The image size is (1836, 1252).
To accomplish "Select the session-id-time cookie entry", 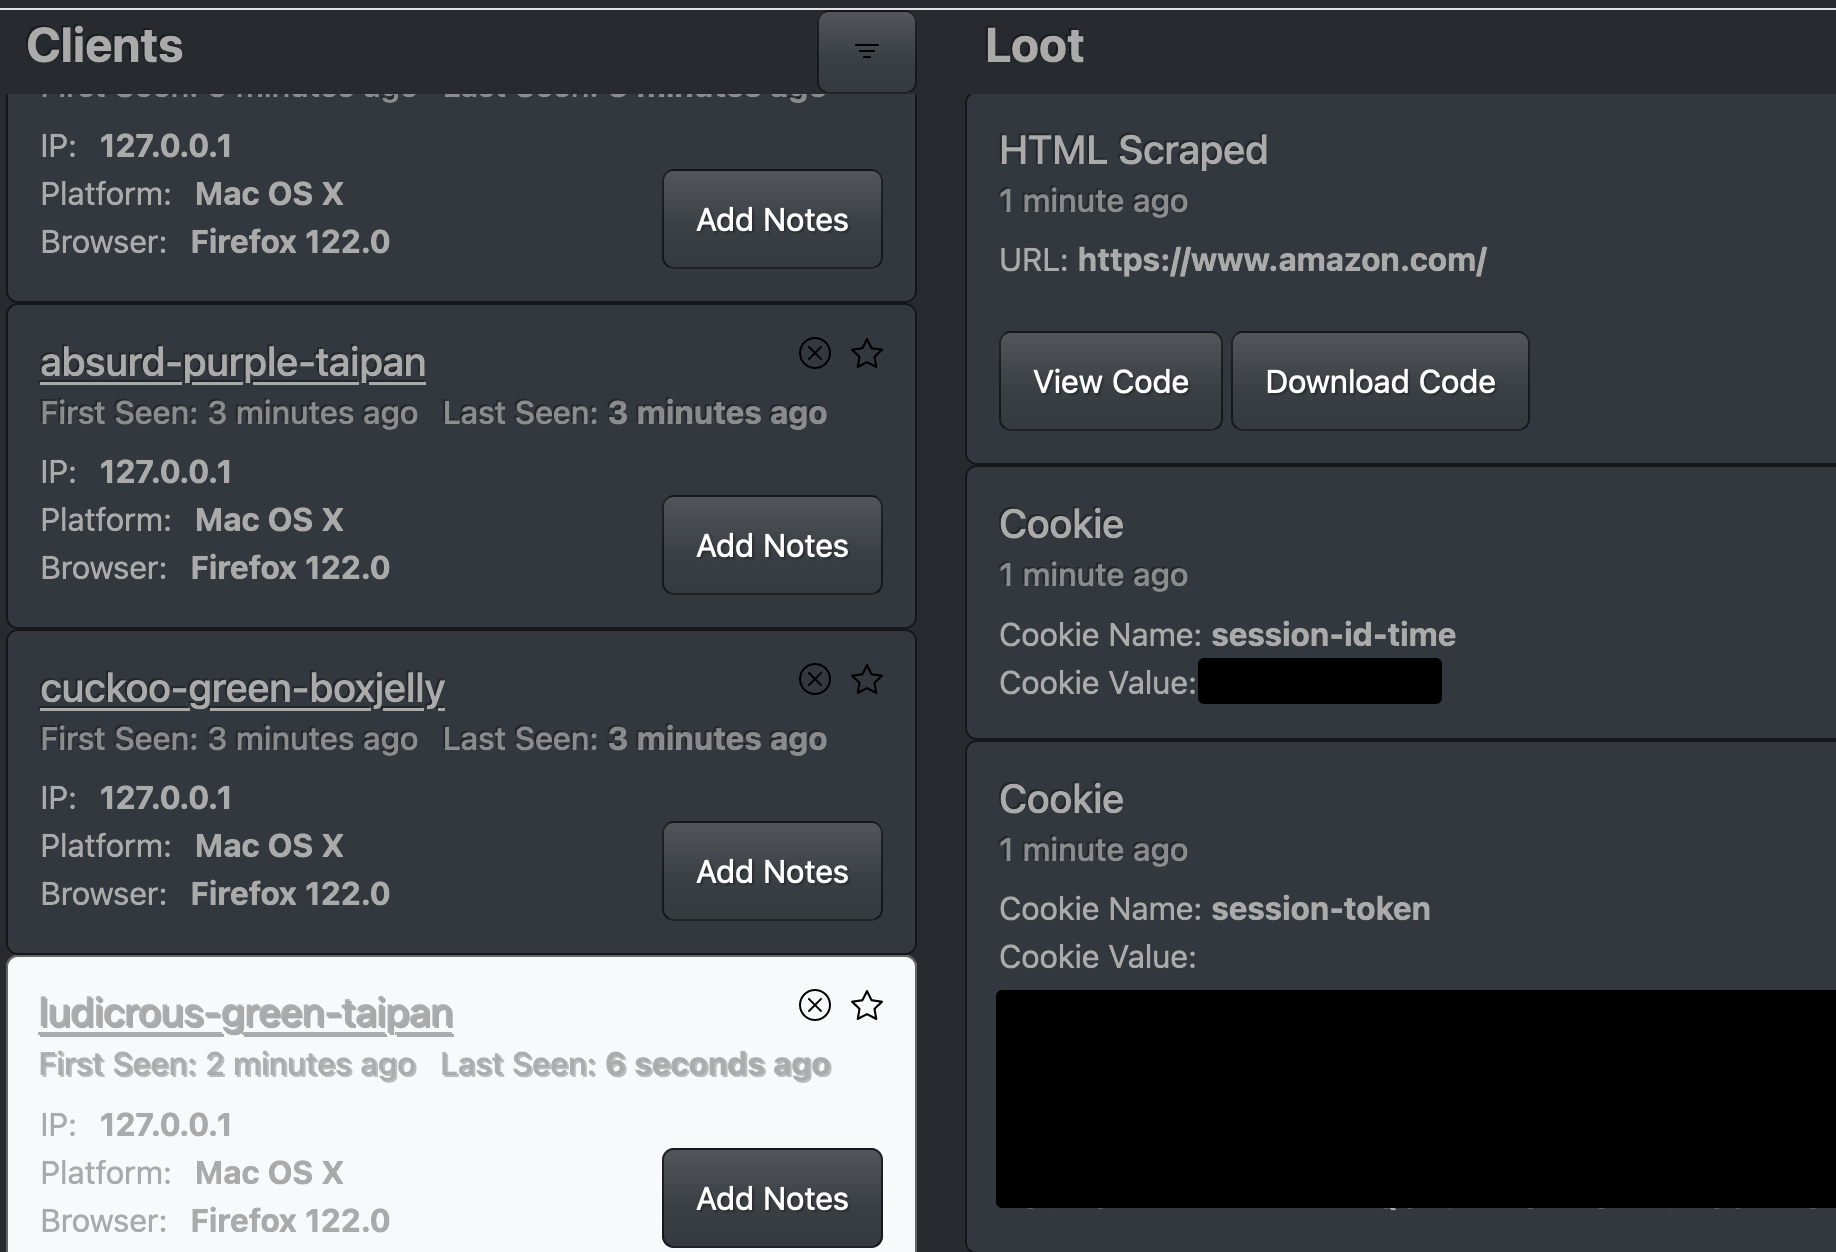I will coord(1332,635).
